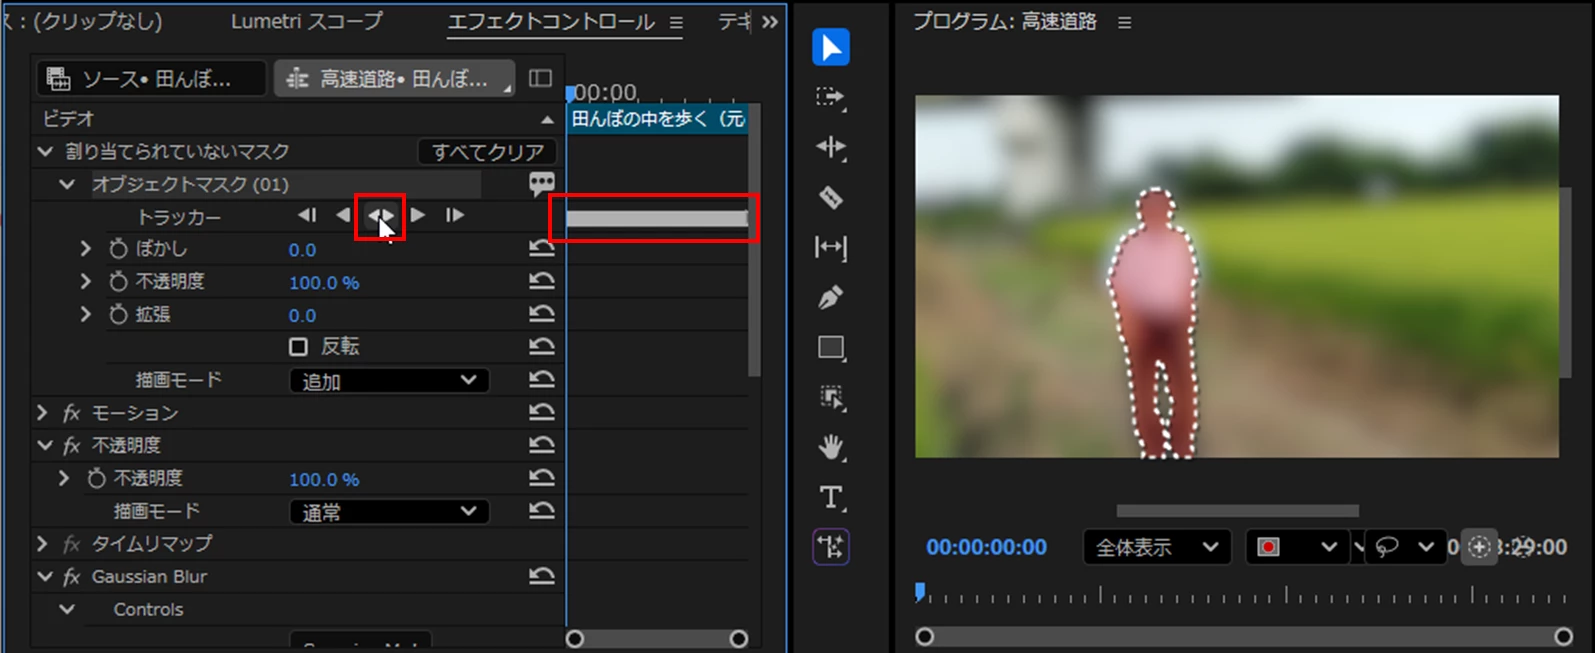Viewport: 1595px width, 653px height.
Task: Expand the タイムリマップ effect
Action: click(42, 544)
